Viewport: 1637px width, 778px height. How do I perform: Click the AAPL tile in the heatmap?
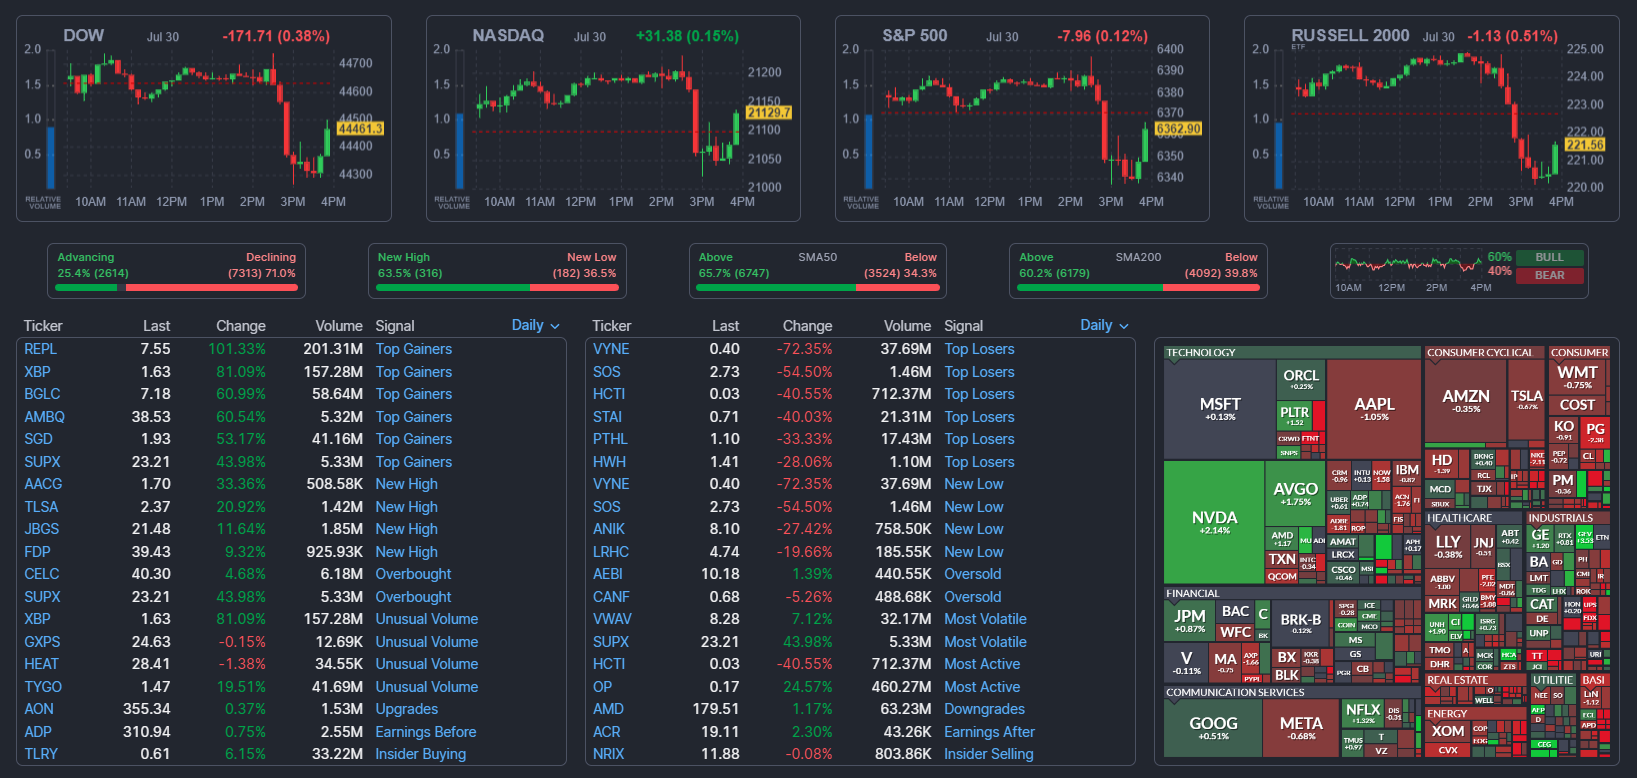point(1374,409)
